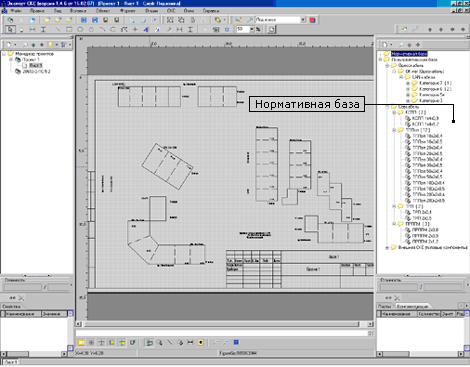Select the ПРППМ 2x0.8 cable item
This screenshot has height=367, width=470.
coord(422,230)
